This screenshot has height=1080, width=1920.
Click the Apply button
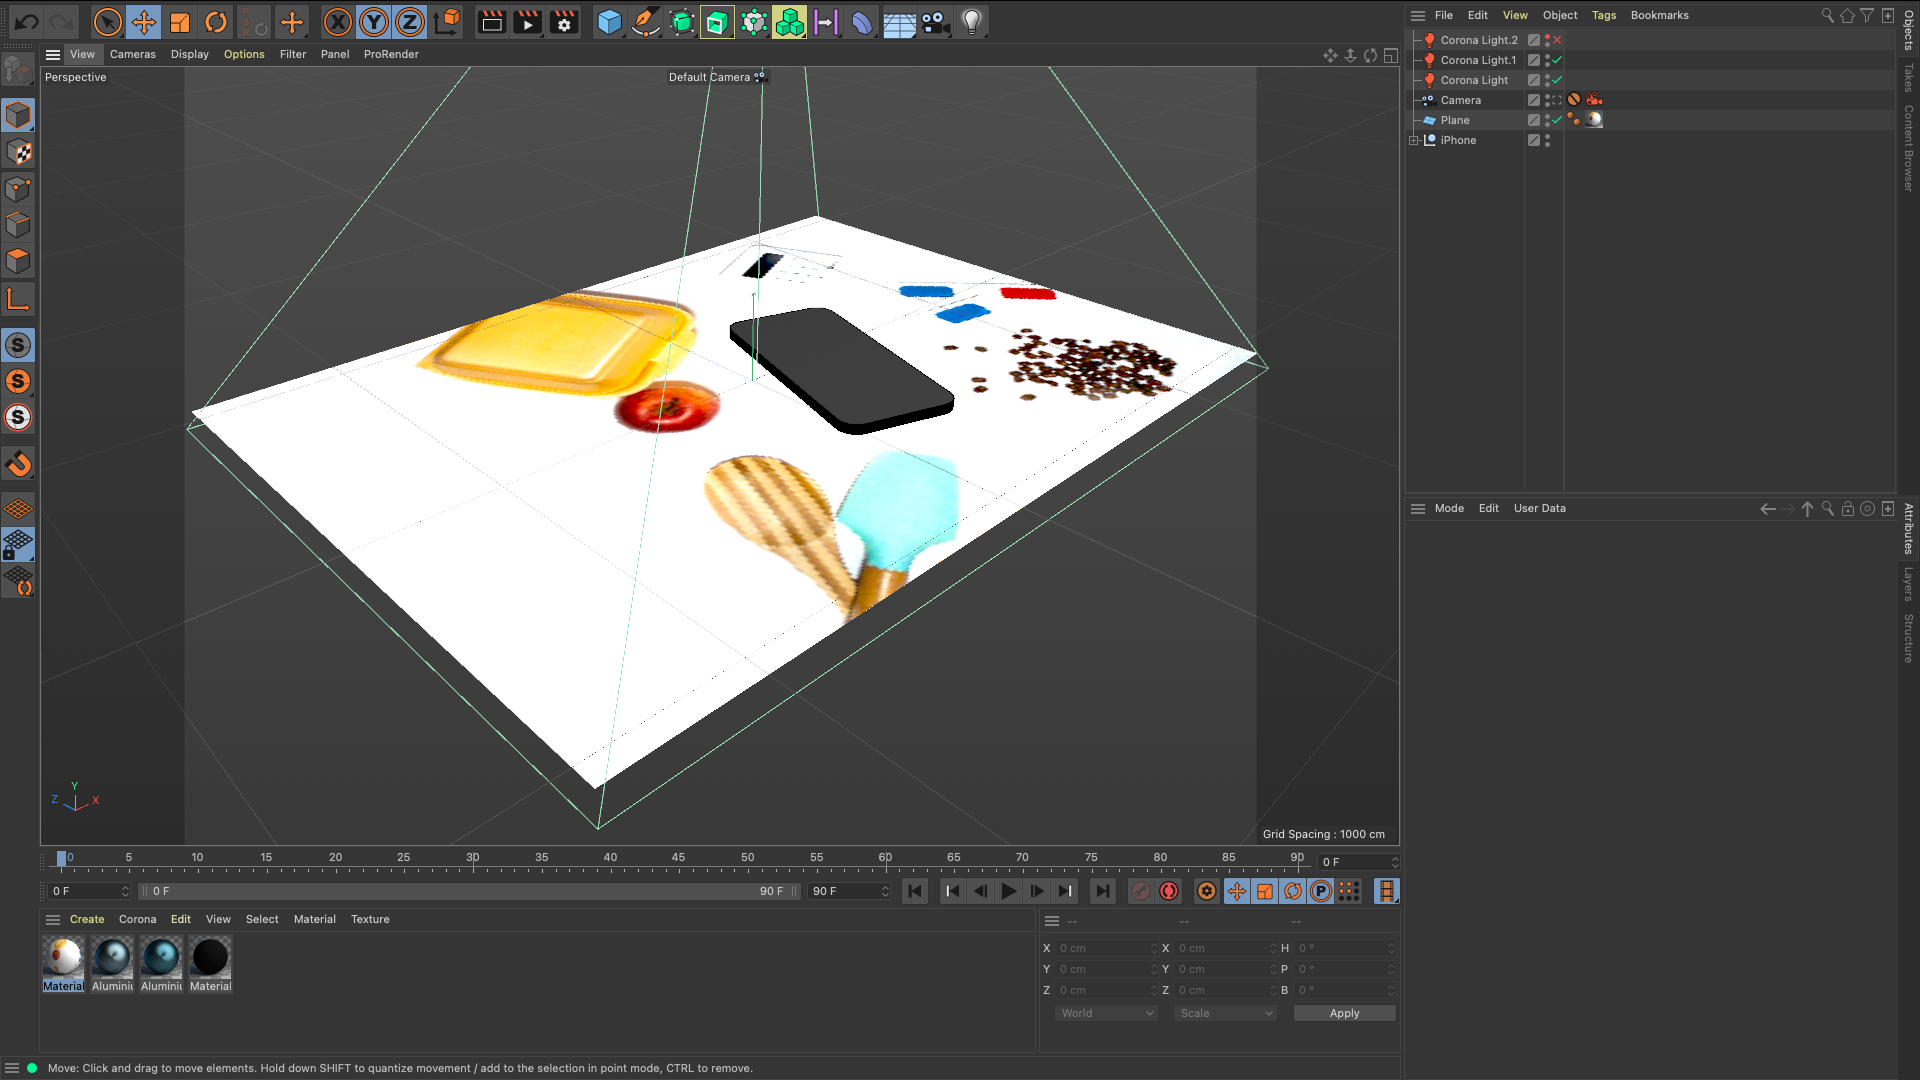click(x=1344, y=1013)
